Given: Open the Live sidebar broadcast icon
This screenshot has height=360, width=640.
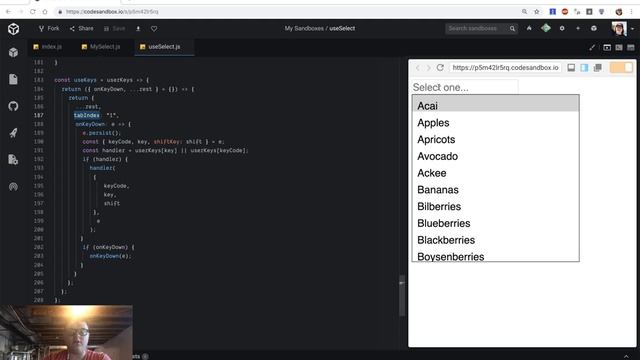Looking at the screenshot, I should [13, 187].
